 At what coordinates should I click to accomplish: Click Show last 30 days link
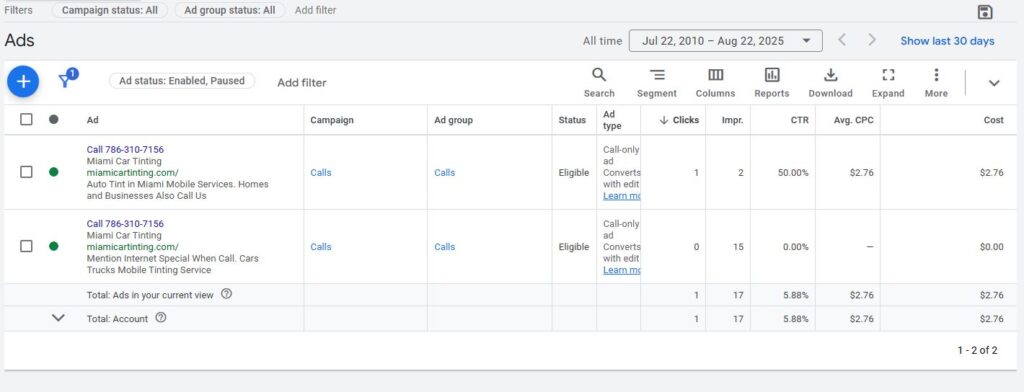coord(947,41)
